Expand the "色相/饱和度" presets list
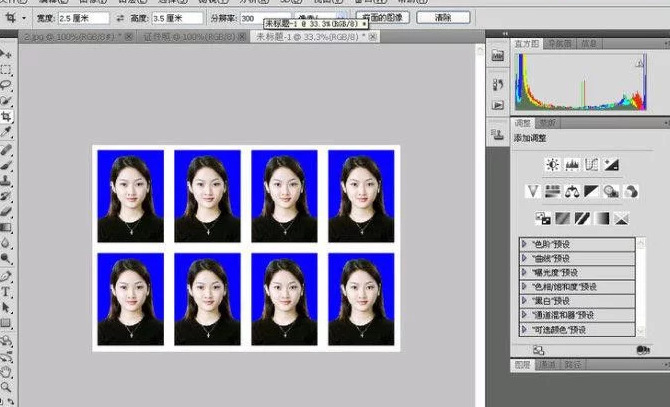Image resolution: width=670 pixels, height=407 pixels. click(x=525, y=287)
